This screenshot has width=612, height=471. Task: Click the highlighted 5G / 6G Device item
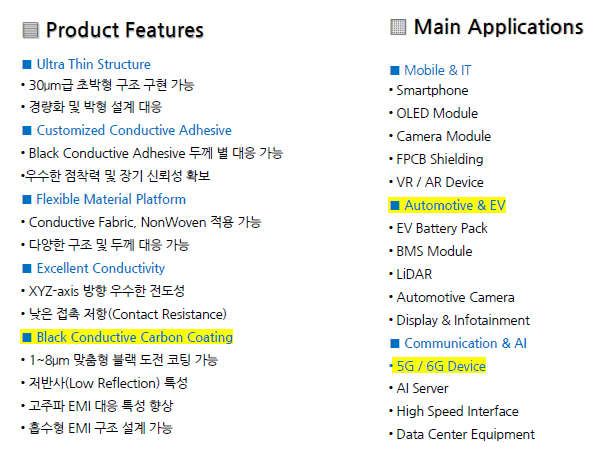(x=439, y=366)
